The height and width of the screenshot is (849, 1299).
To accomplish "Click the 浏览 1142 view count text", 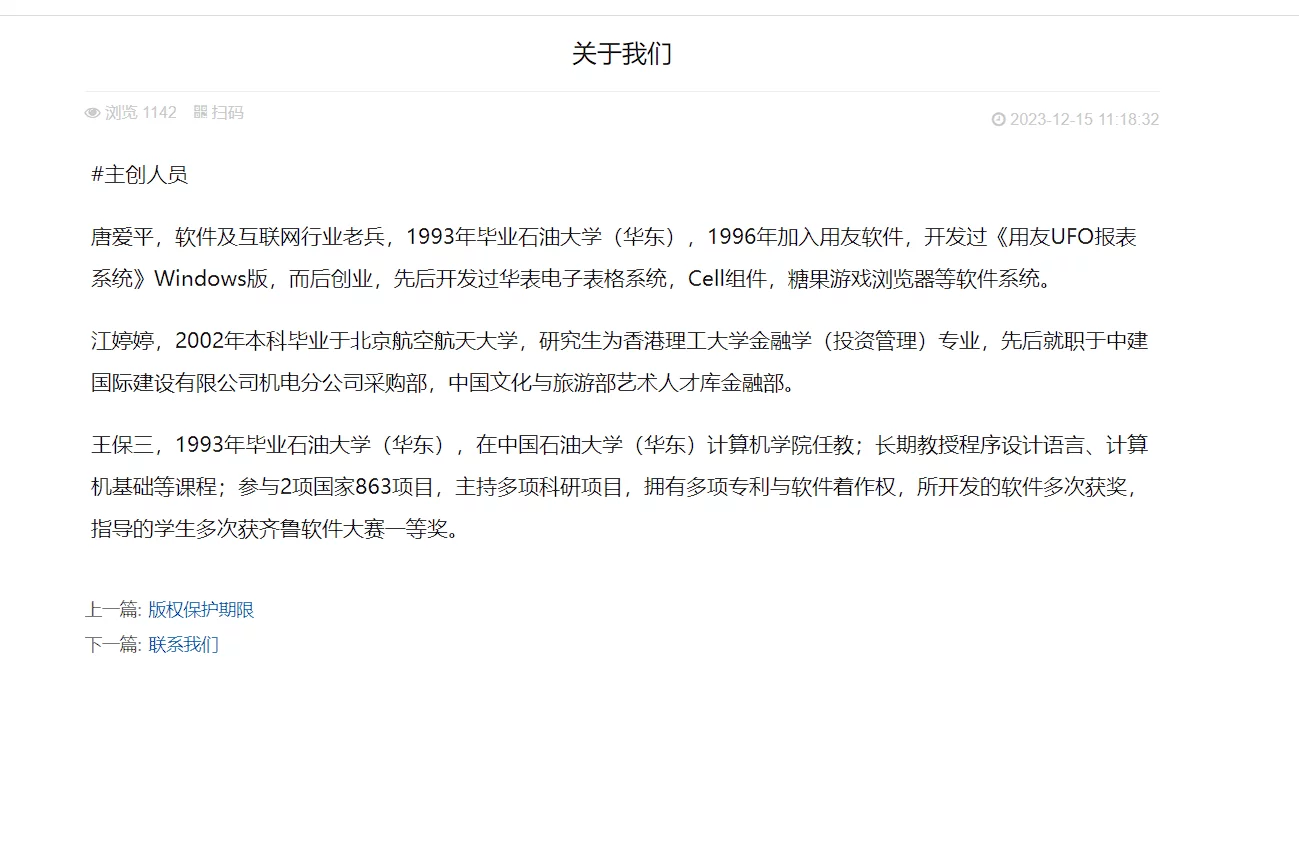I will point(140,112).
